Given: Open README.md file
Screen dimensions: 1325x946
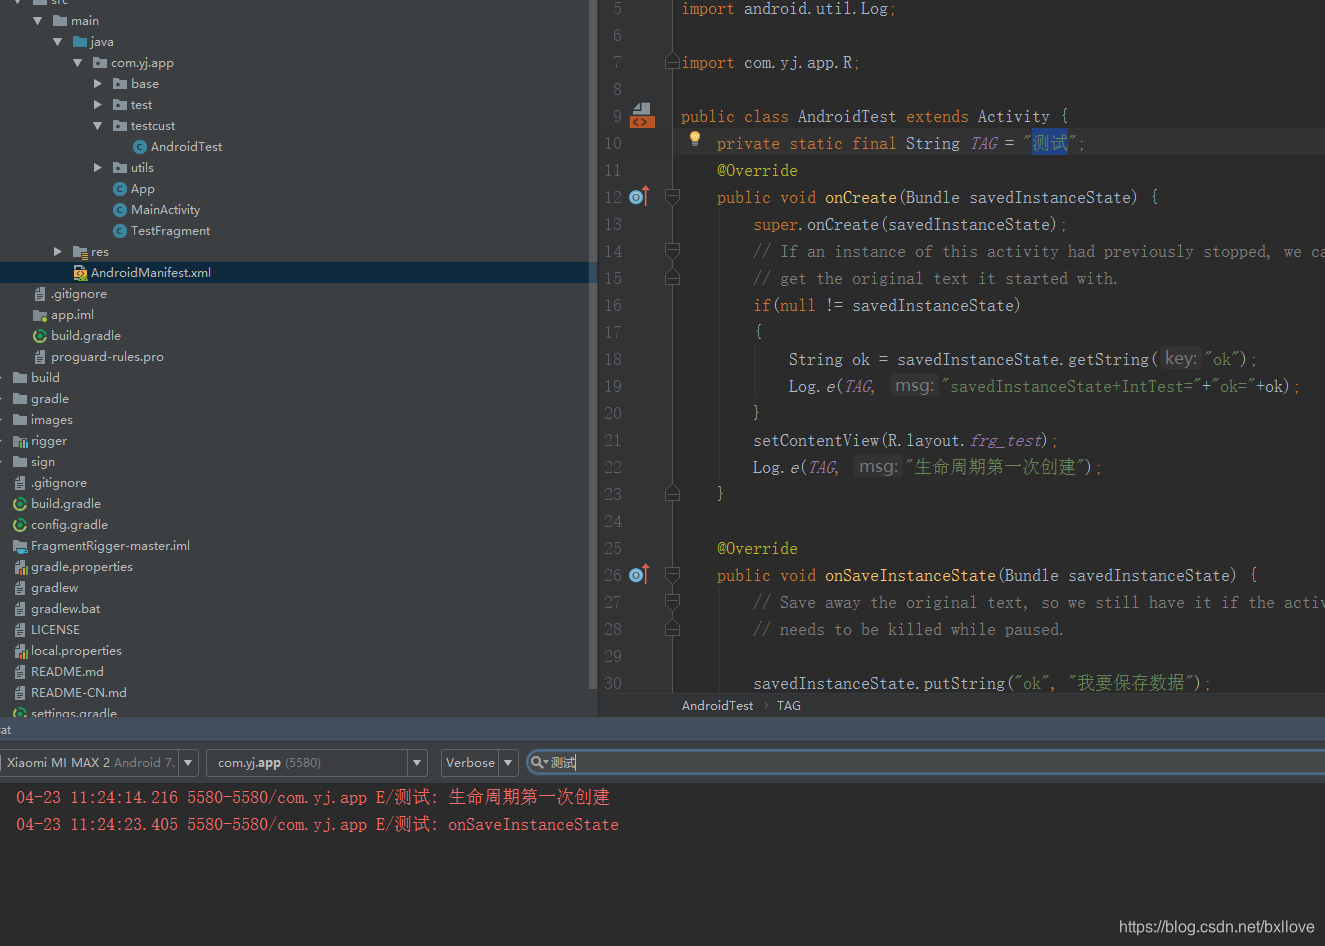Looking at the screenshot, I should 67,671.
